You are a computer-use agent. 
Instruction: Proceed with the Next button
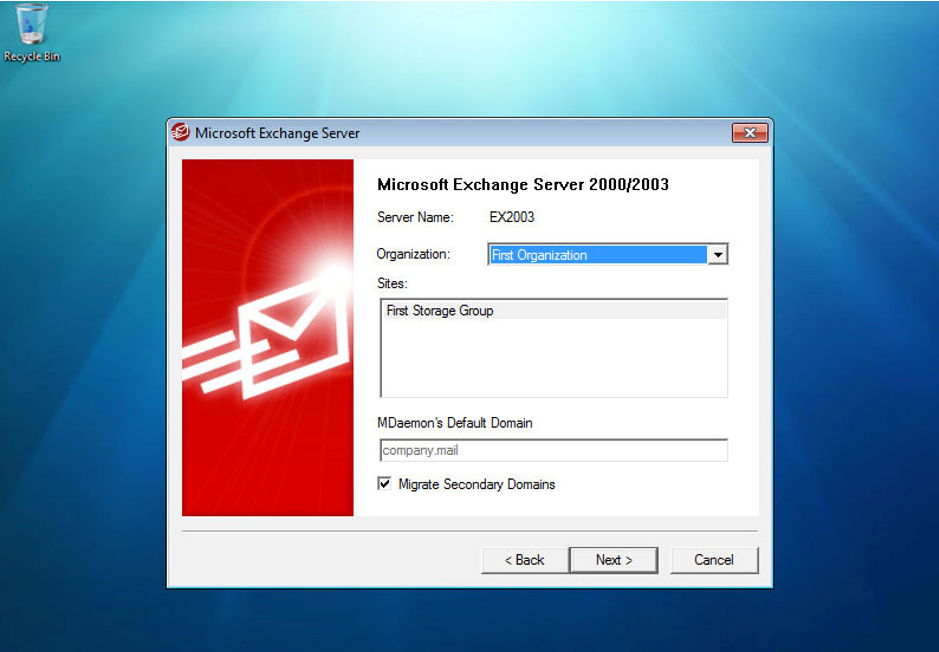click(614, 560)
